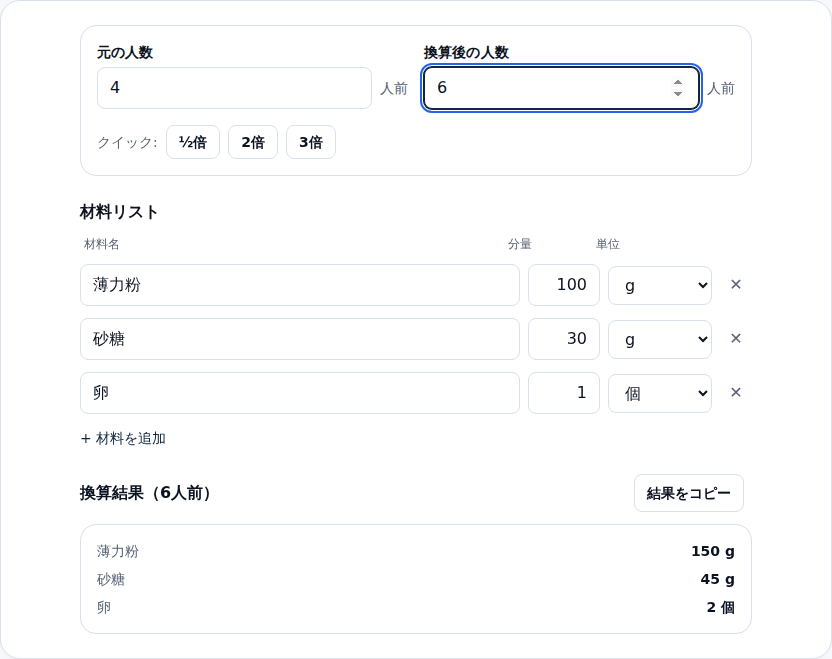832x659 pixels.
Task: Open the 個 unit dropdown for 卵
Action: point(660,394)
